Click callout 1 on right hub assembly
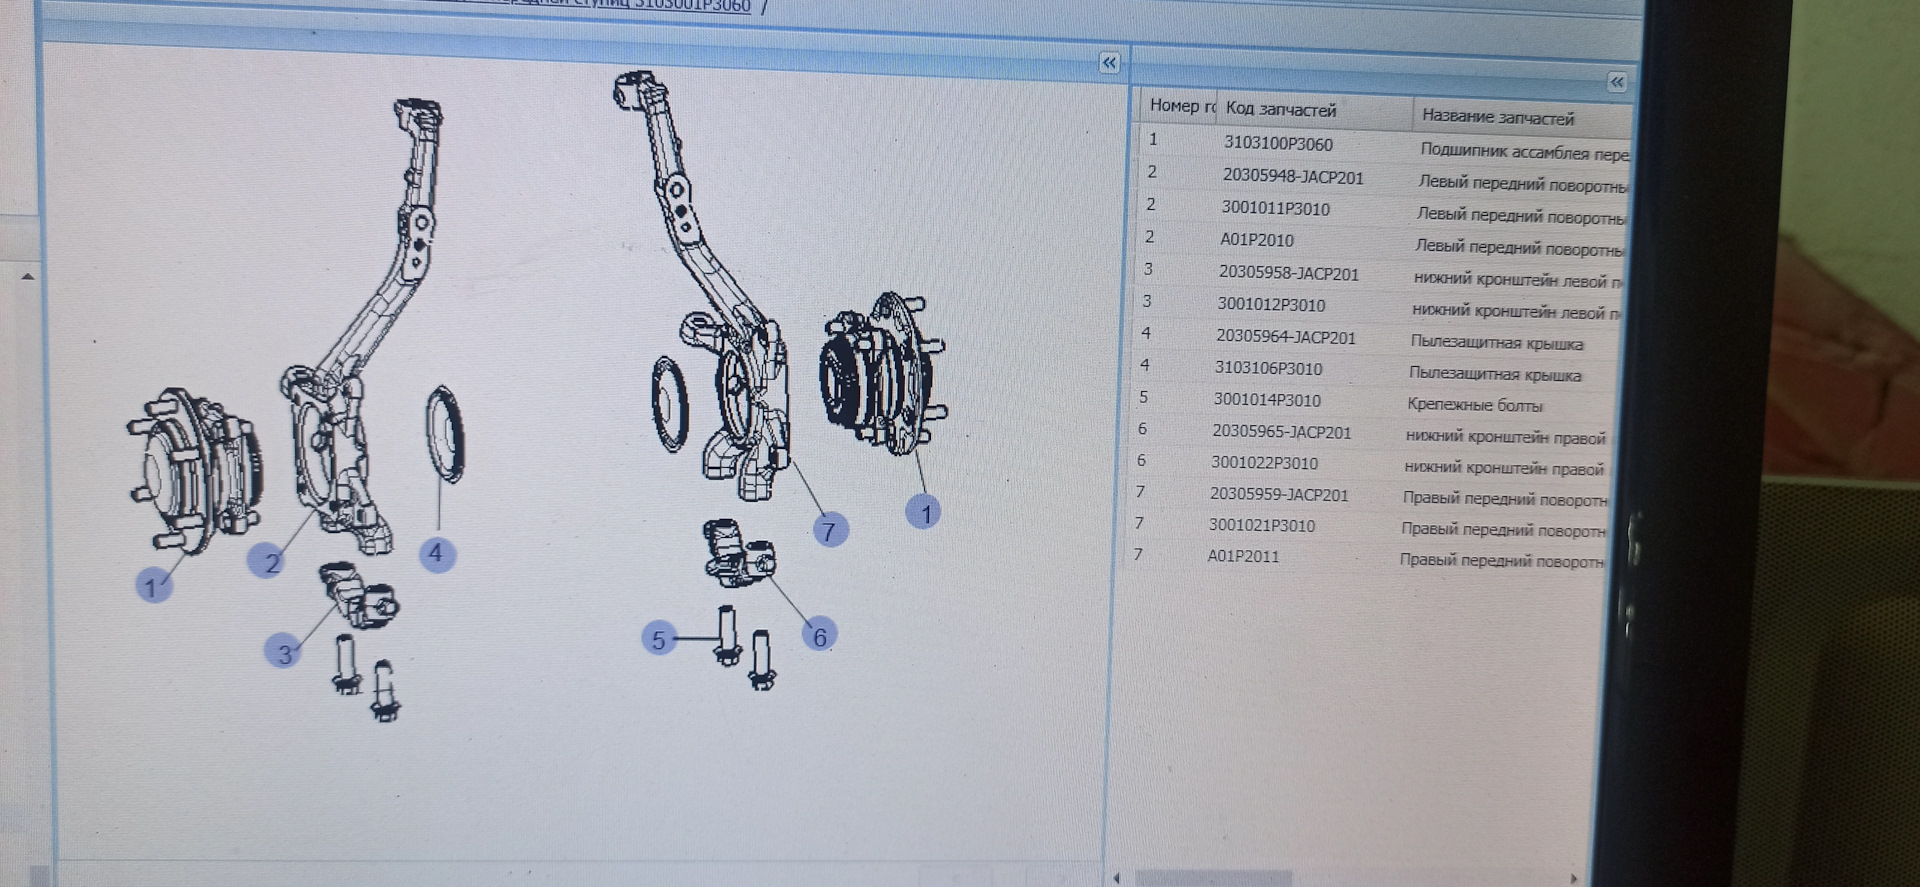The width and height of the screenshot is (1920, 887). point(924,512)
